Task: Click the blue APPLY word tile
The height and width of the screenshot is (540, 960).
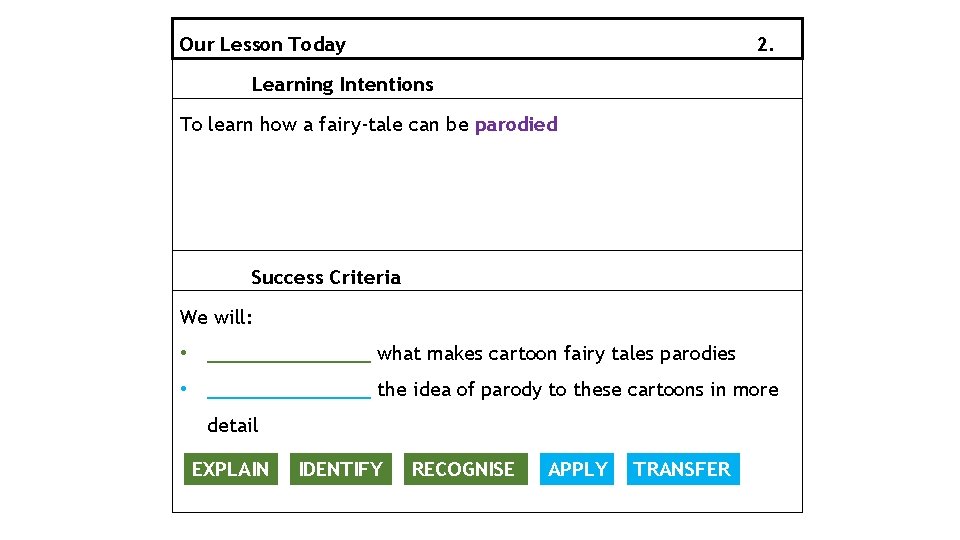Action: (577, 469)
